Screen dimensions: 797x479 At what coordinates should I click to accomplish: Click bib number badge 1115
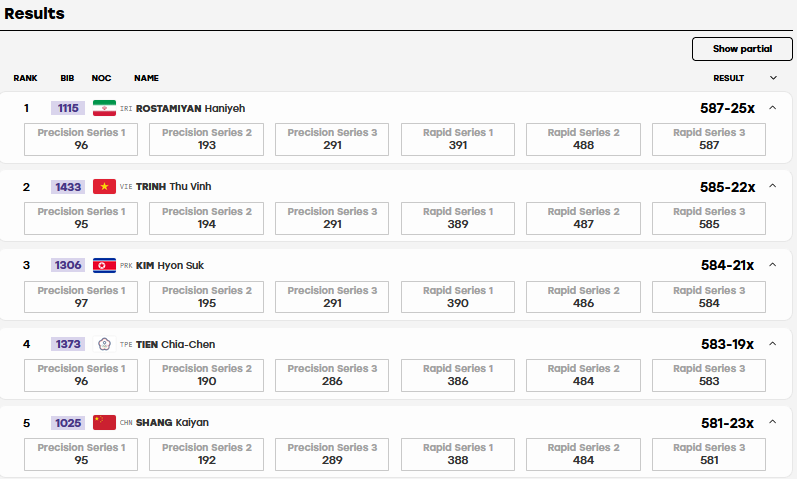coord(68,108)
